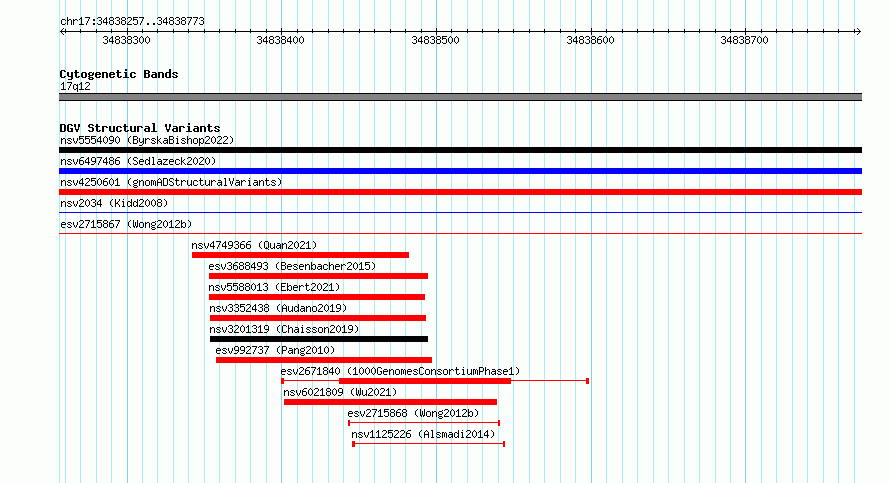This screenshot has width=890, height=483.
Task: Select the red nsv3352438 variant bar
Action: coord(318,318)
